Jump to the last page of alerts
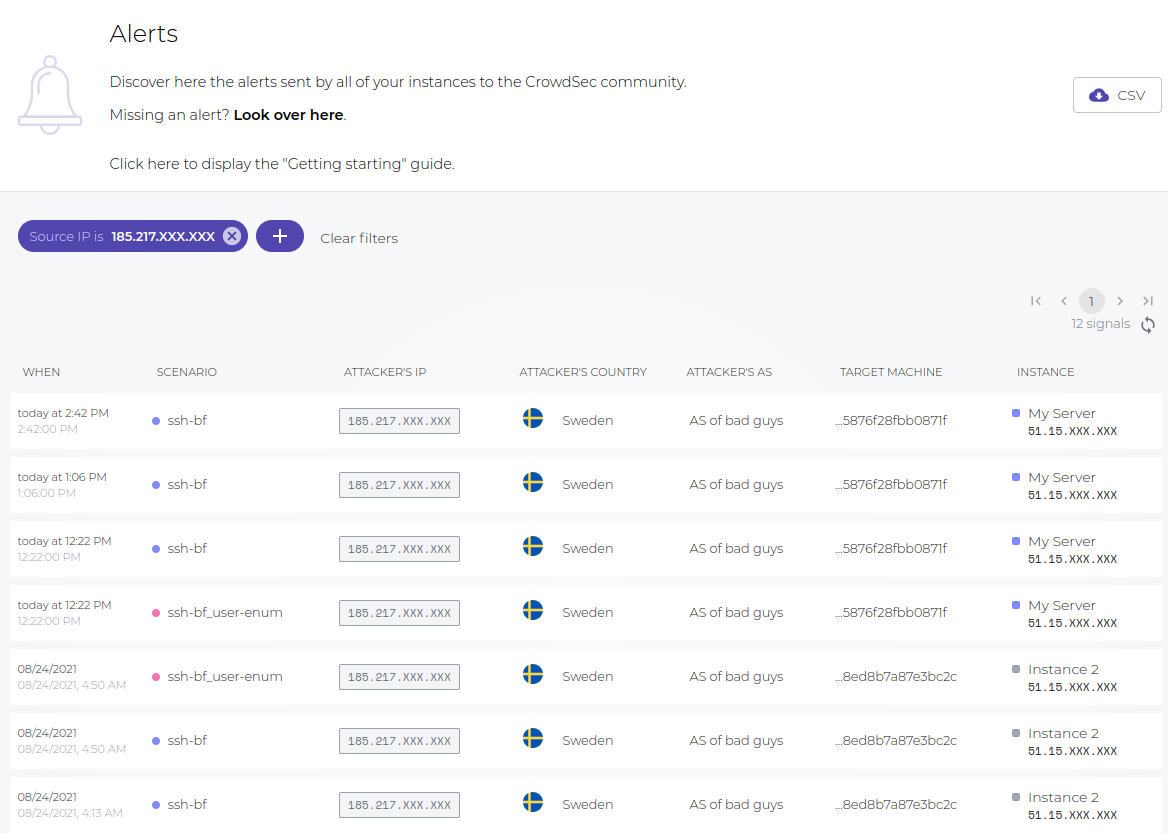The height and width of the screenshot is (833, 1168). [x=1148, y=300]
